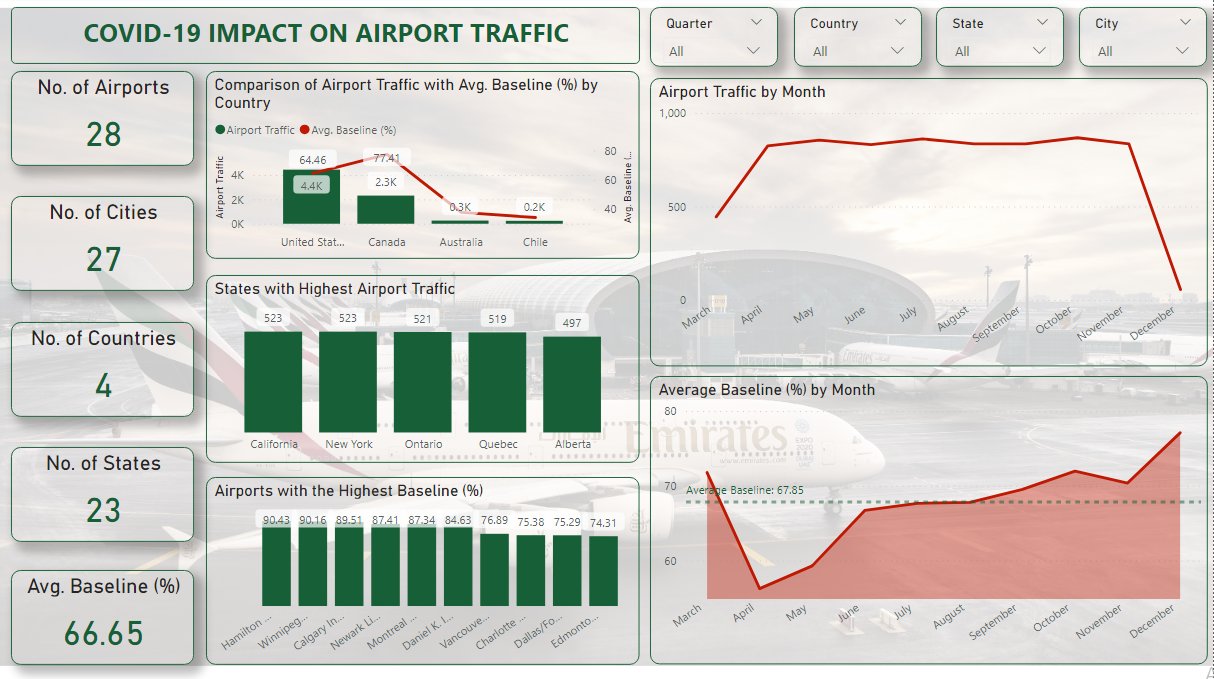Click the green Airport Traffic legend dot
The image size is (1214, 679).
[220, 130]
